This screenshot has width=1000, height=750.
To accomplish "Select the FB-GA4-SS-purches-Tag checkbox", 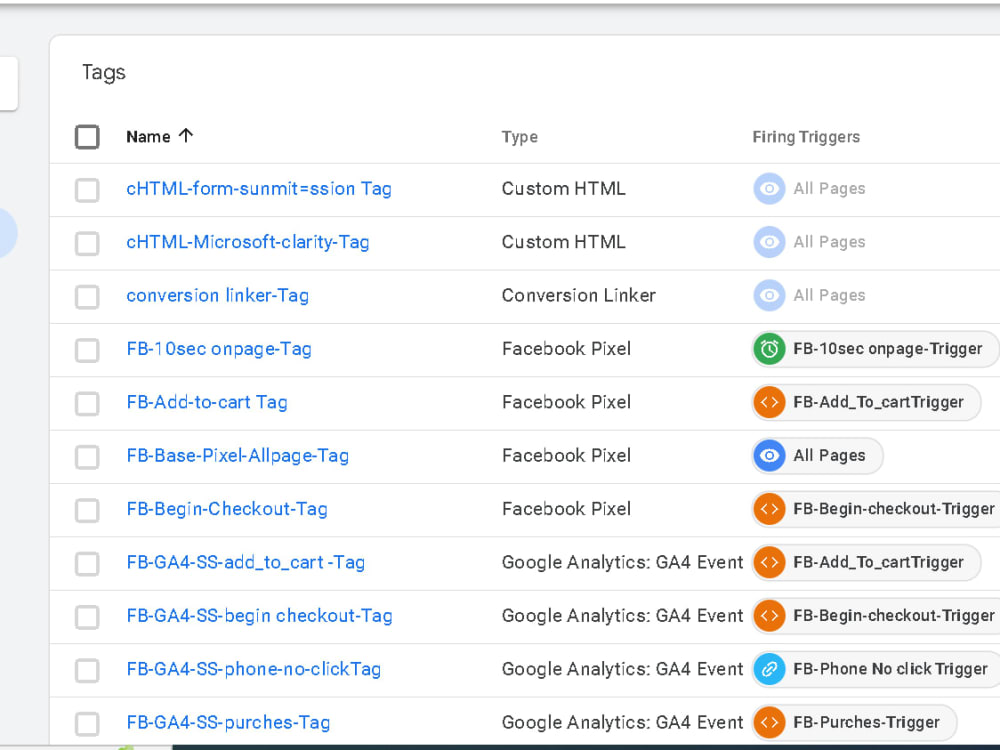I will pos(87,722).
